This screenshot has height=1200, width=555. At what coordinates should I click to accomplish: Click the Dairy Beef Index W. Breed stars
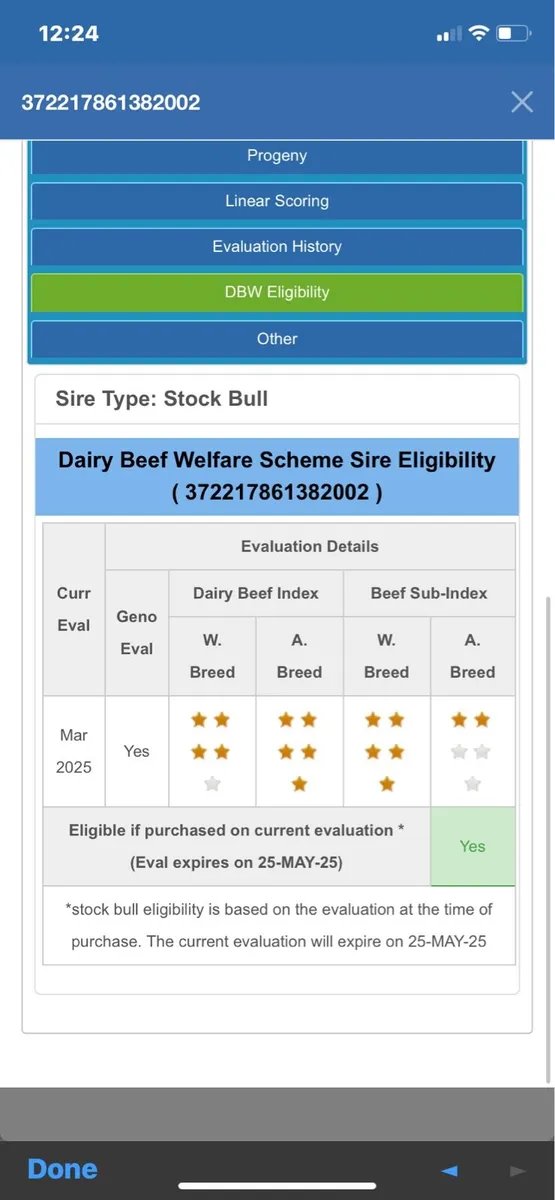tap(212, 752)
